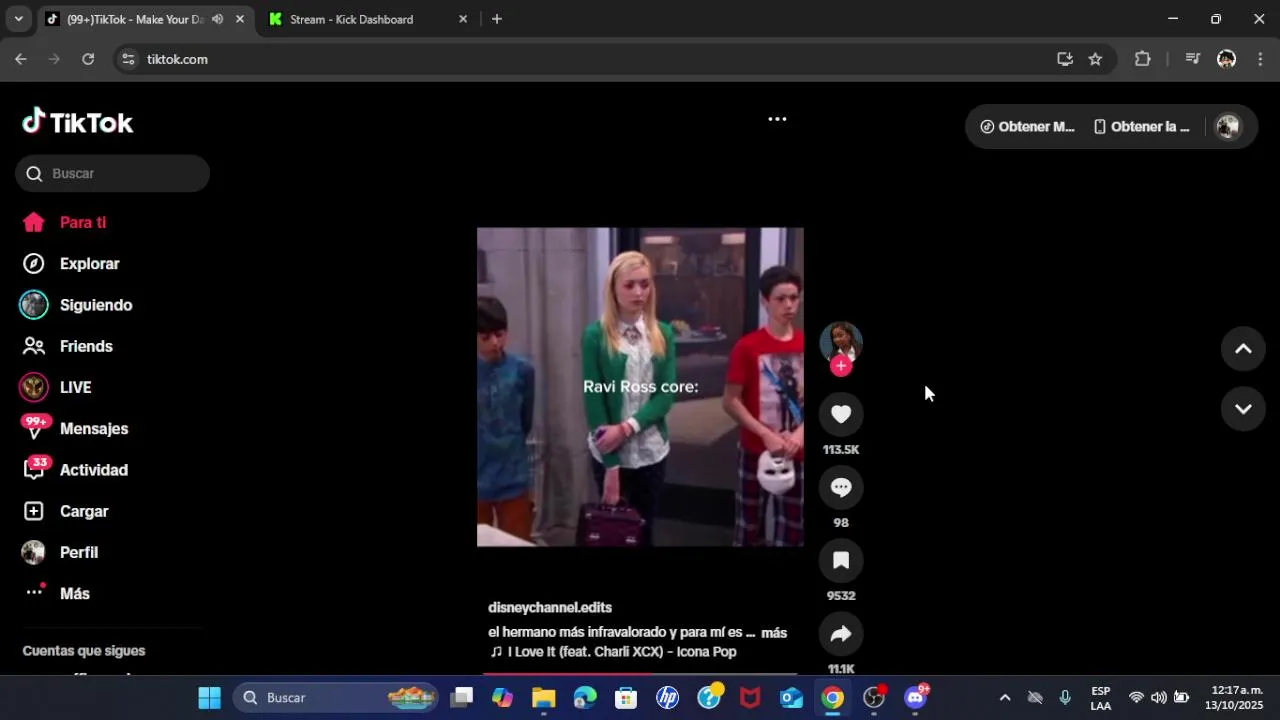The height and width of the screenshot is (720, 1280).
Task: Click the Mensajes icon with 99+ badge
Action: [35, 428]
